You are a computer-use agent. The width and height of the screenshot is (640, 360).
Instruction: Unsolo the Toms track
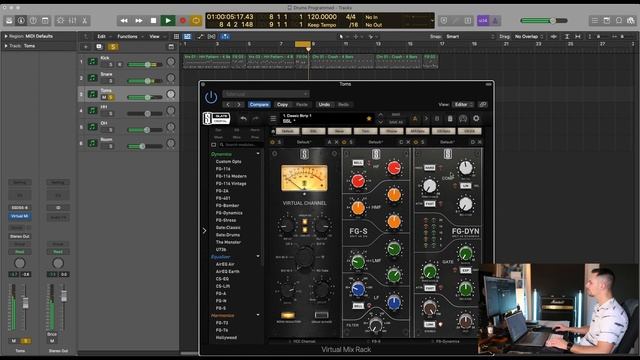110,97
